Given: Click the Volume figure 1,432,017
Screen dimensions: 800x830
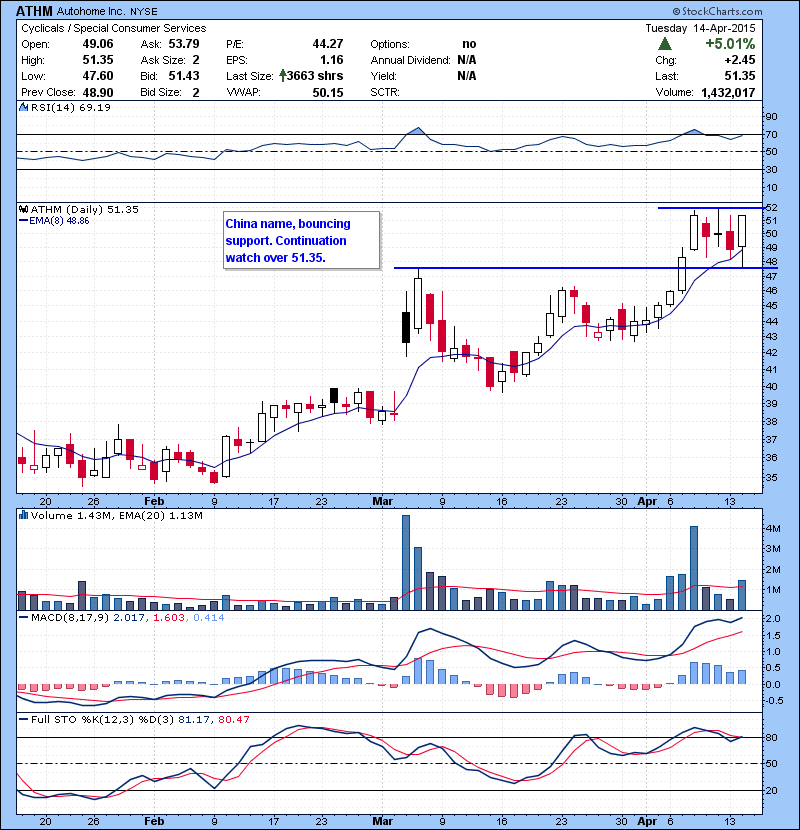Looking at the screenshot, I should pos(729,93).
